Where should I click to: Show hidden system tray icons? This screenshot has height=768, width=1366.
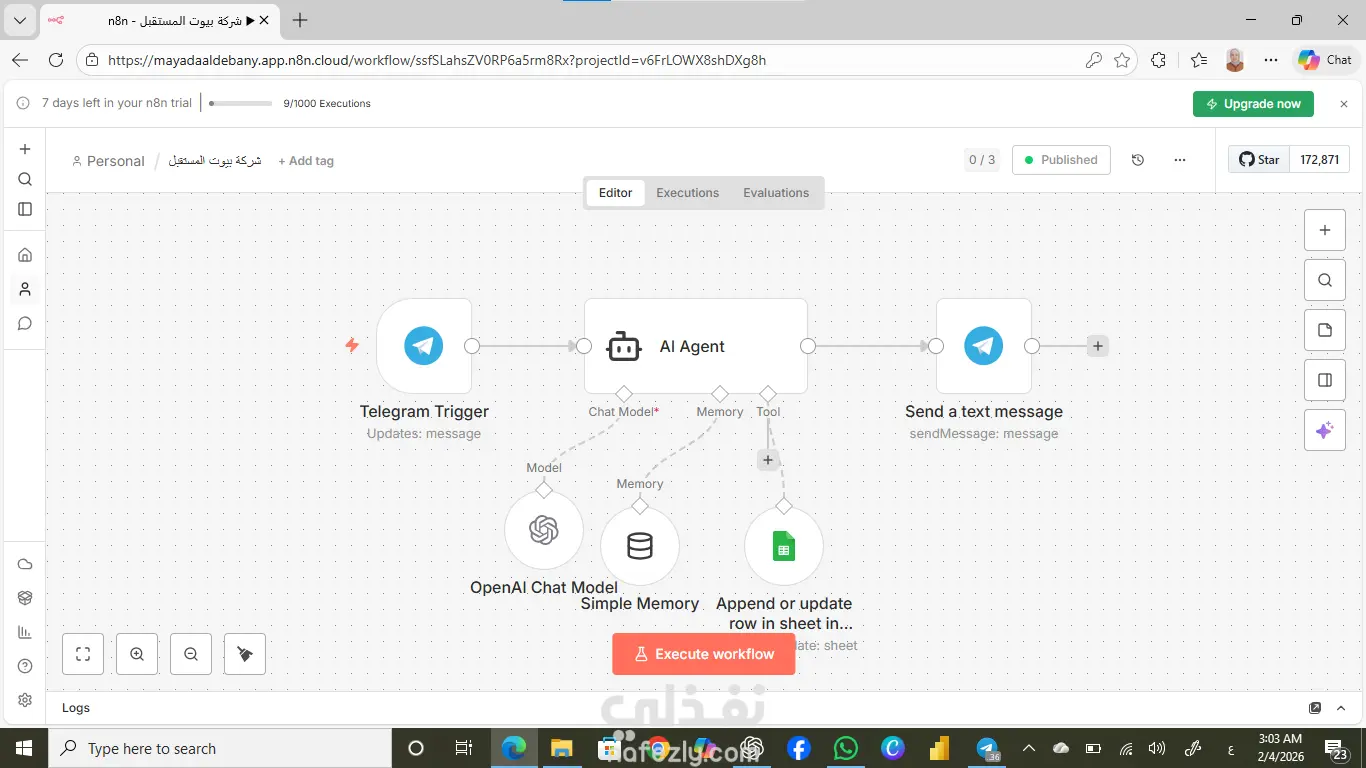(x=1028, y=748)
